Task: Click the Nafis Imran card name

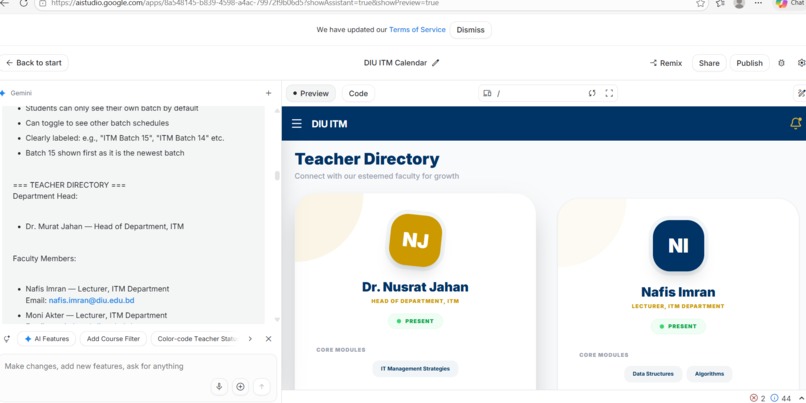Action: point(678,292)
